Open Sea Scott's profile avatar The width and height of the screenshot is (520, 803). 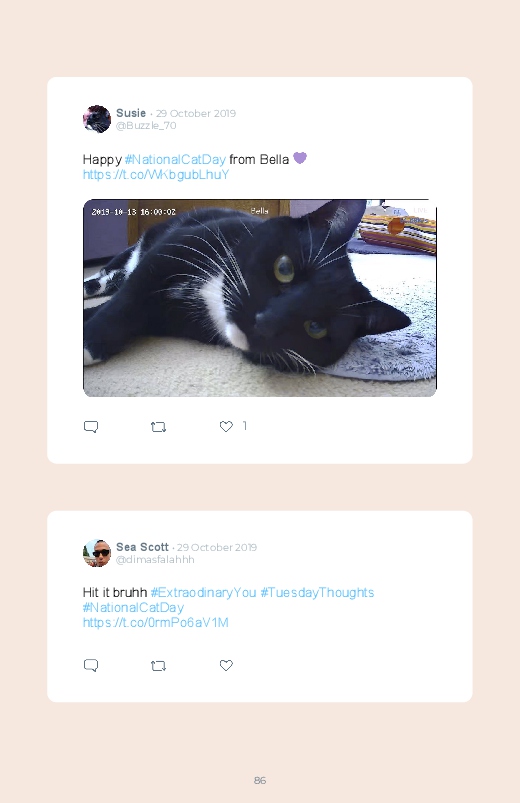(x=97, y=553)
